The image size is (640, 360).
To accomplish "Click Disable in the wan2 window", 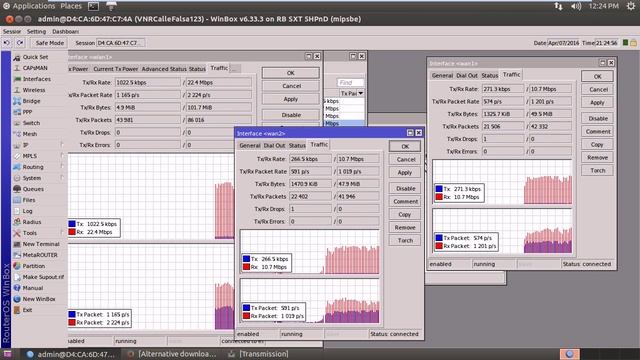I will (405, 189).
